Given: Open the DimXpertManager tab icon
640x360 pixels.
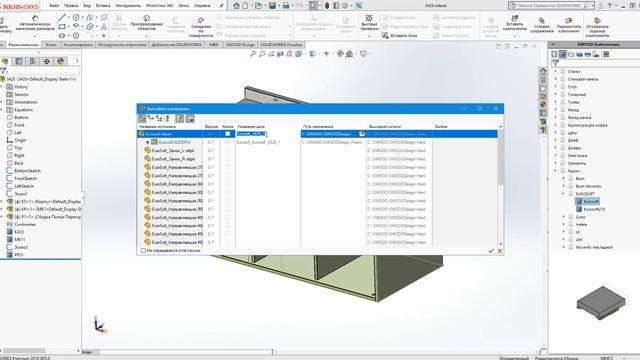Looking at the screenshot, I should [47, 61].
